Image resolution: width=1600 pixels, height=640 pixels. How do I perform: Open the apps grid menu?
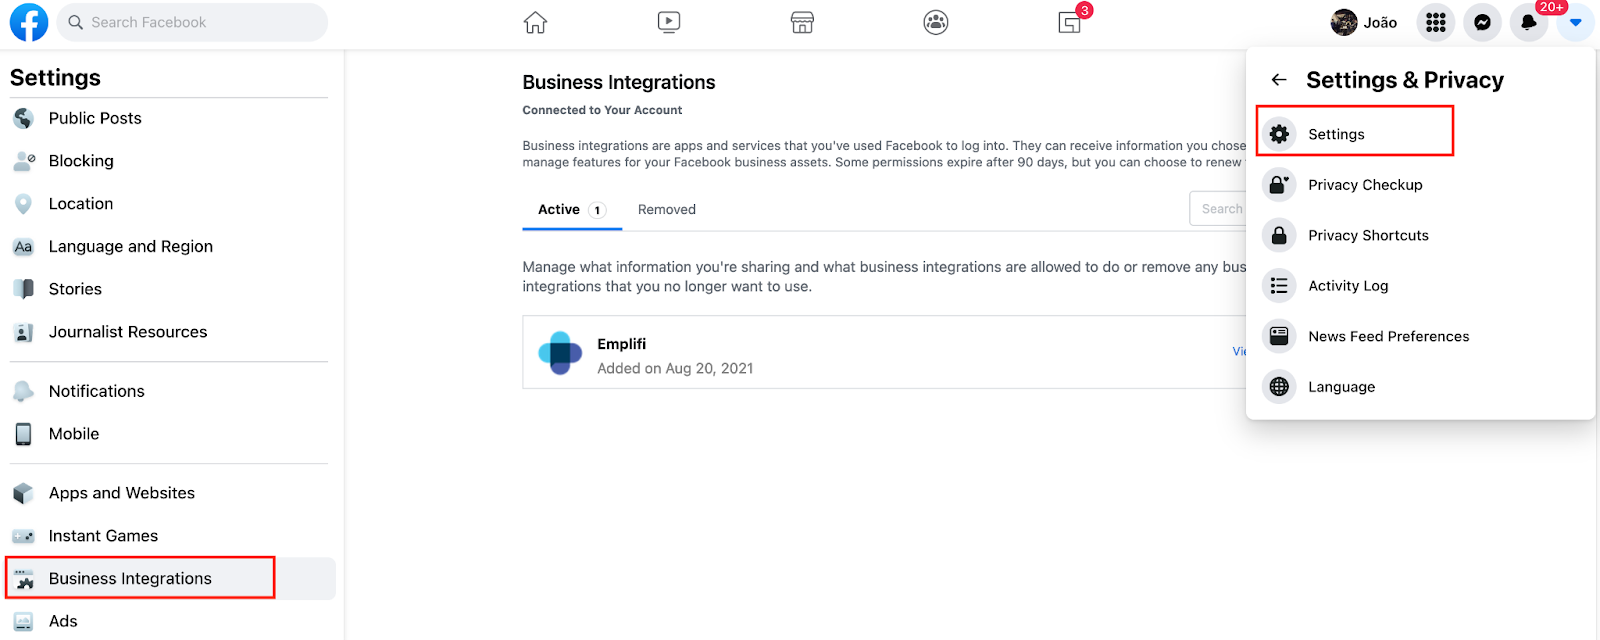tap(1436, 22)
